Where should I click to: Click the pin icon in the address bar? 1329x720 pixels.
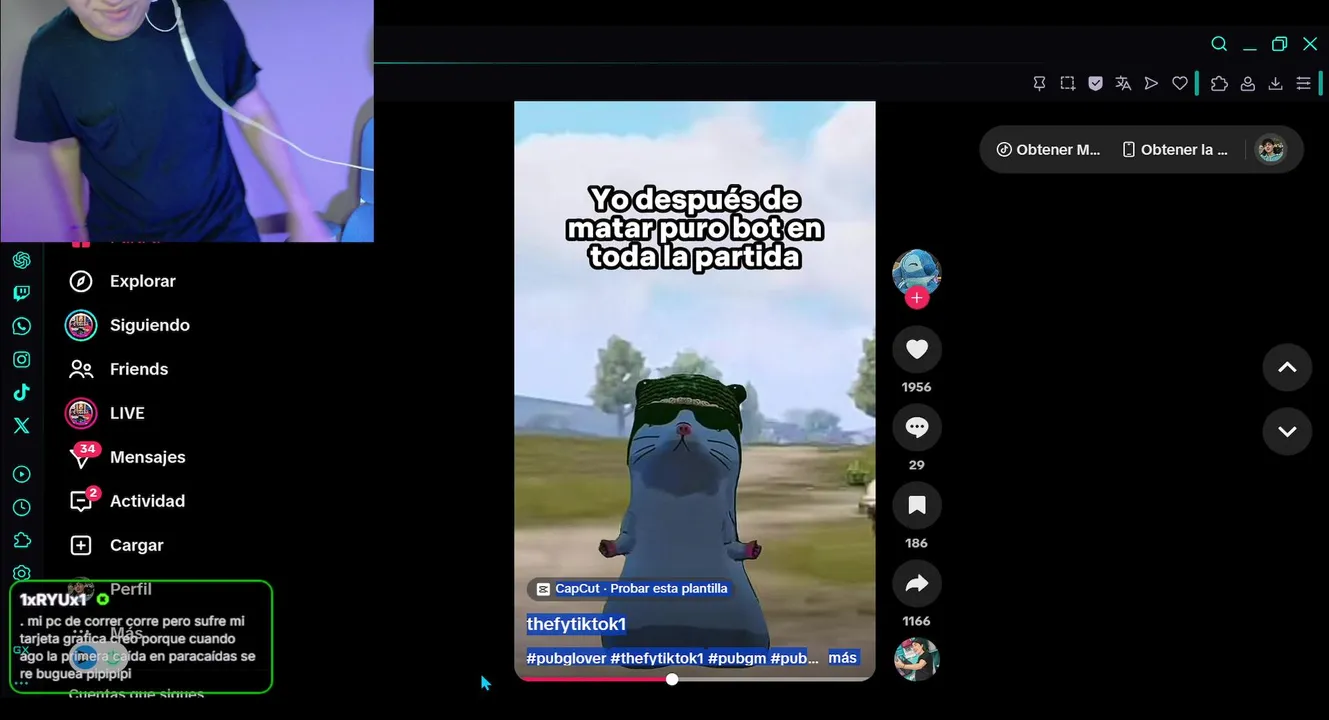[1039, 84]
